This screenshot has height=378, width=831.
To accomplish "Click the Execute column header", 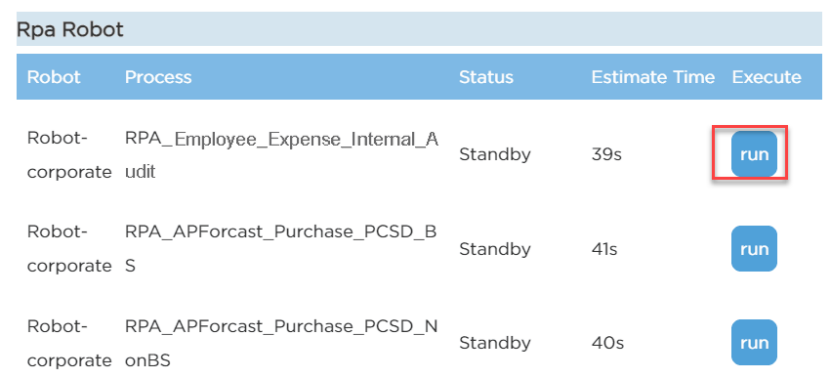I will click(766, 77).
